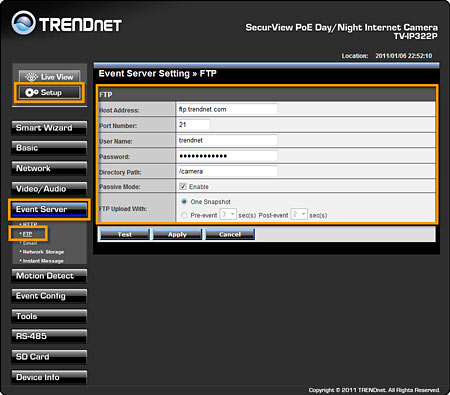
Task: Open the HTTP event server link
Action: 29,224
